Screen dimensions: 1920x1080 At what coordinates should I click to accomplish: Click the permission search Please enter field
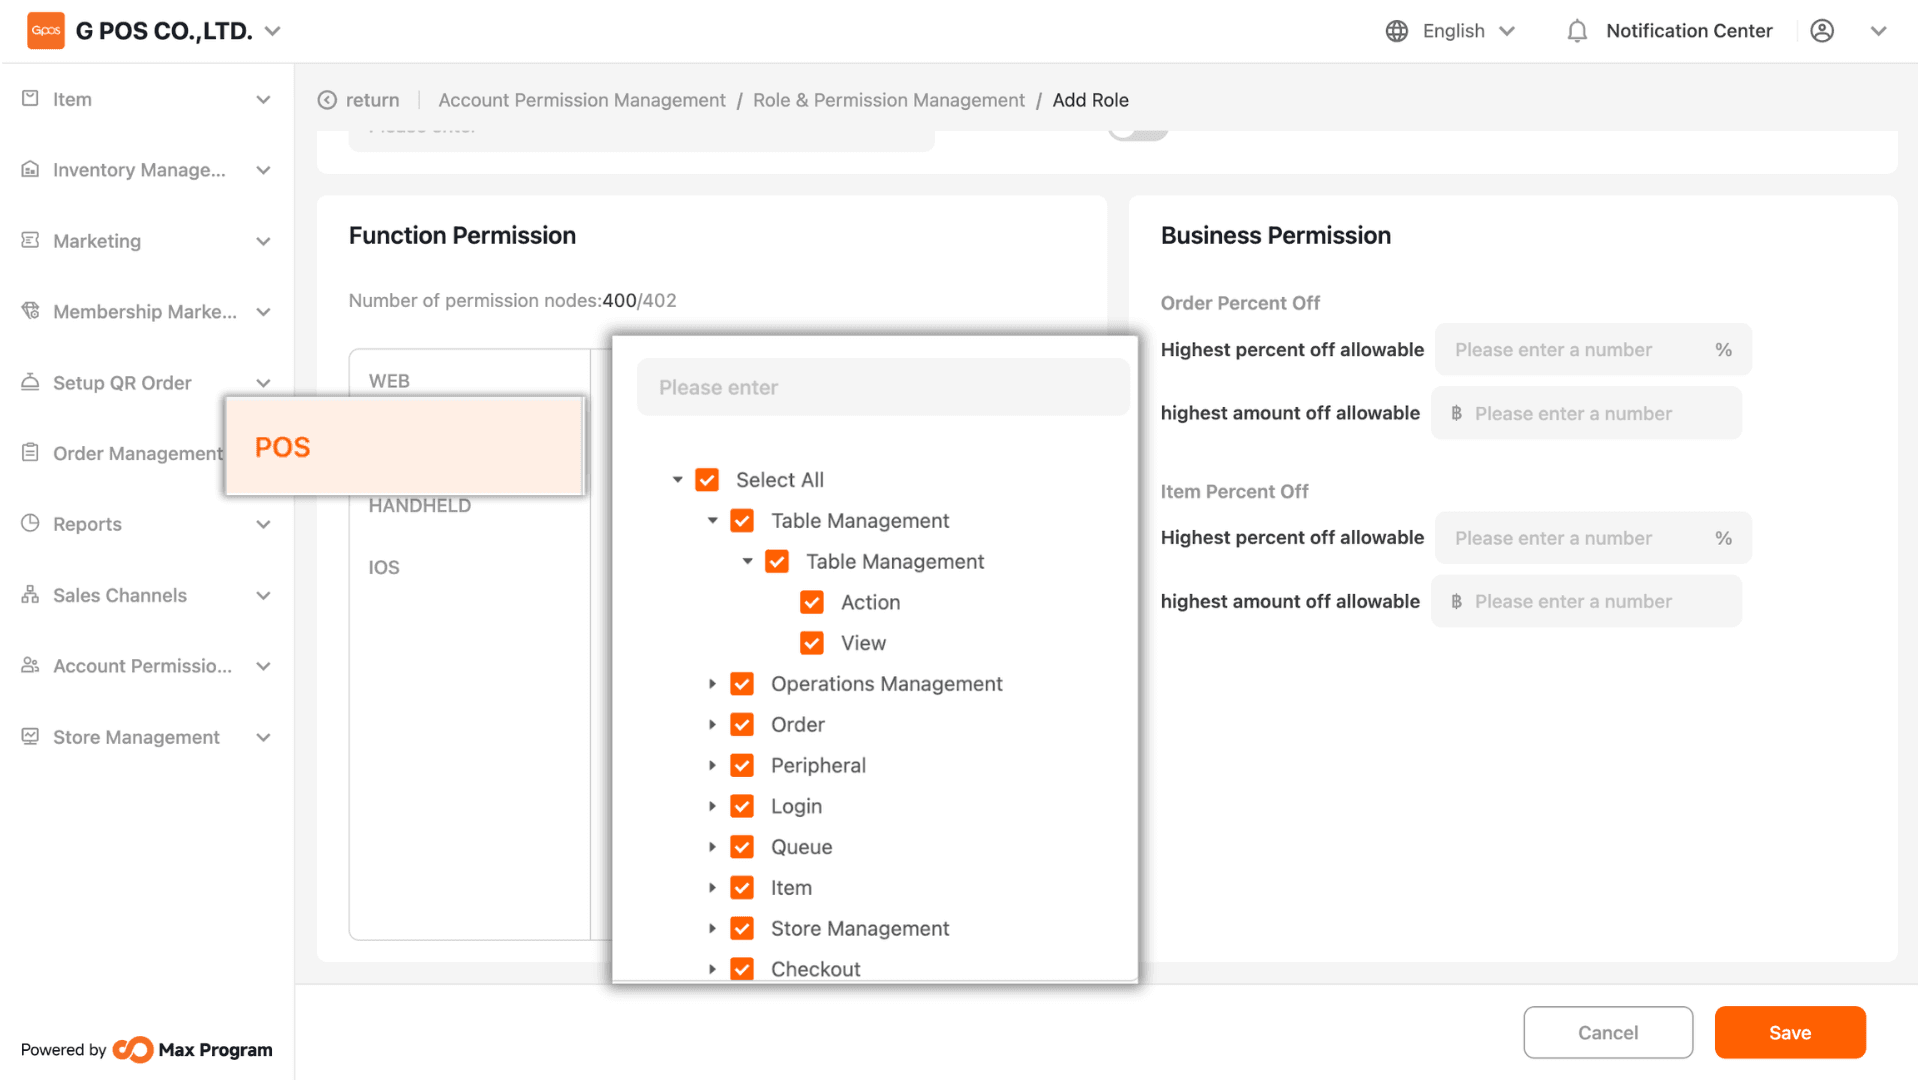pyautogui.click(x=883, y=387)
